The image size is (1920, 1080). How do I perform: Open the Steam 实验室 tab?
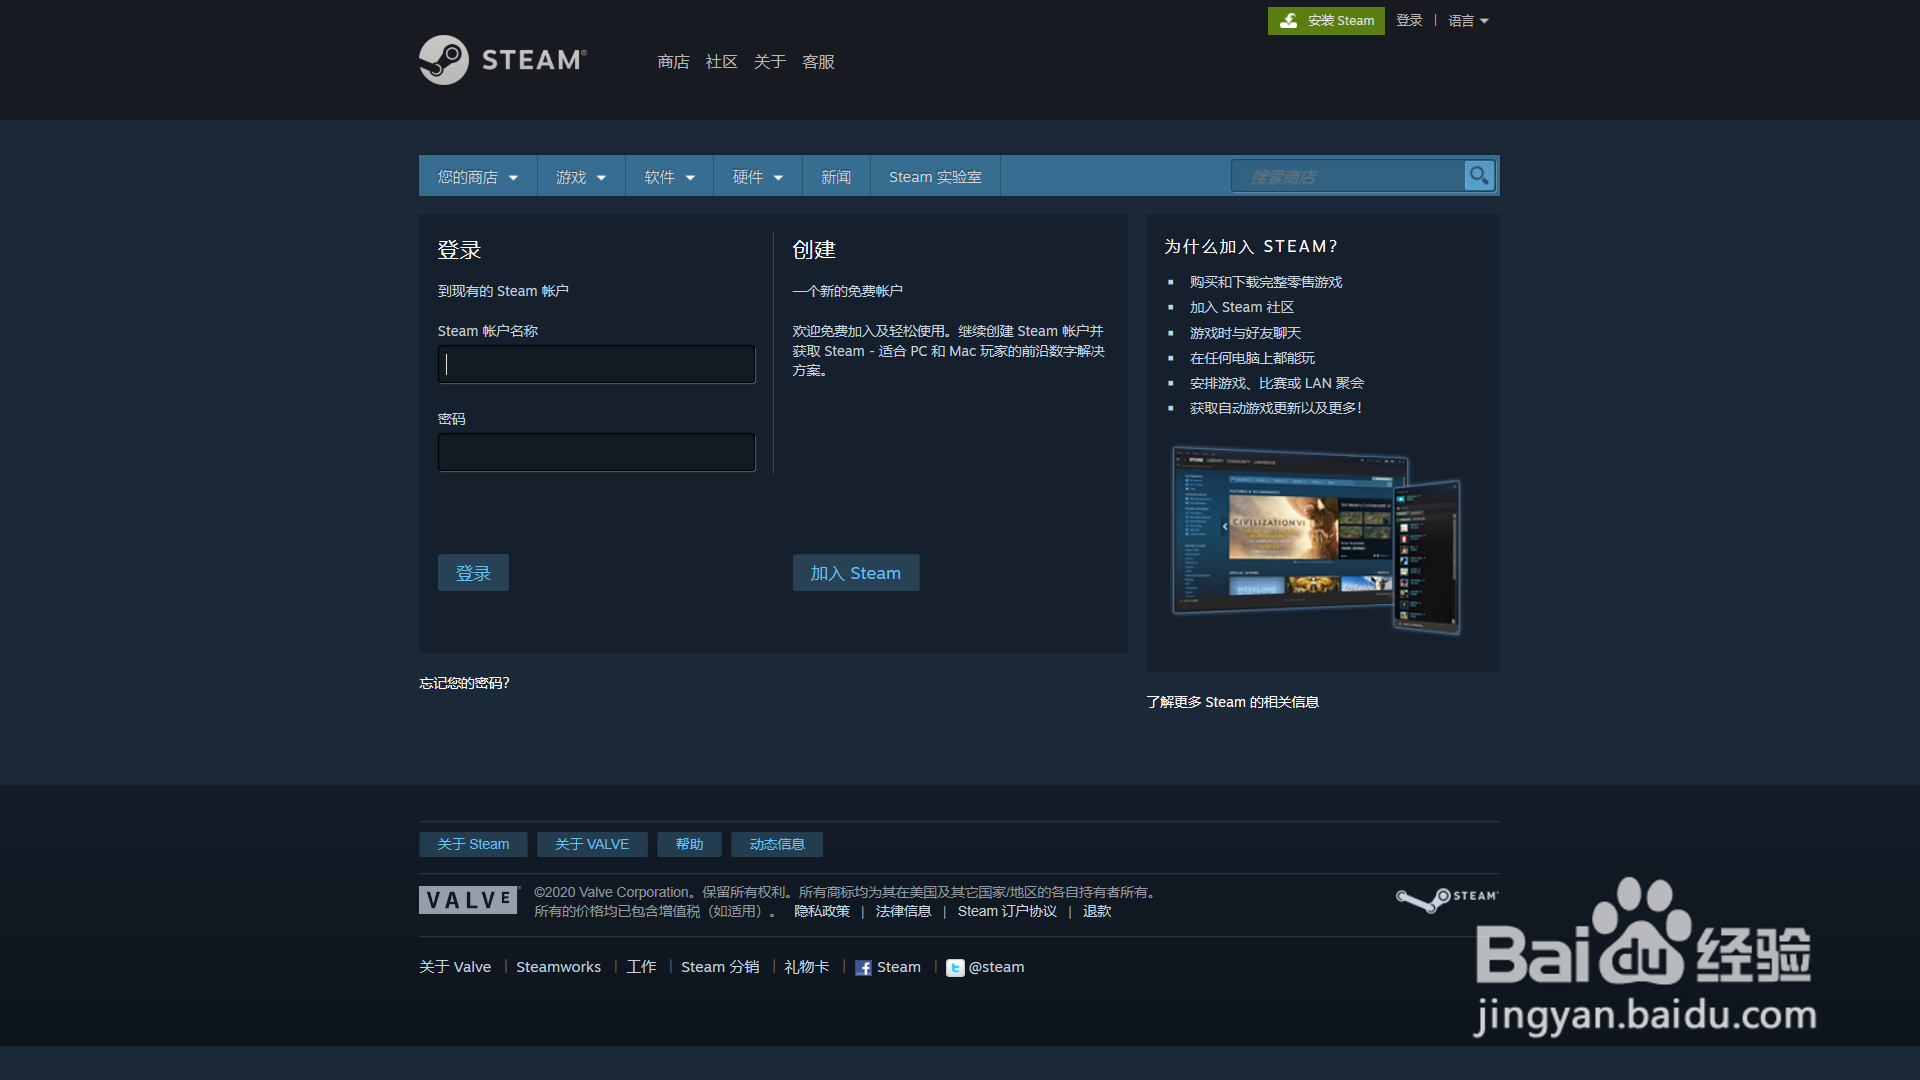pos(935,176)
